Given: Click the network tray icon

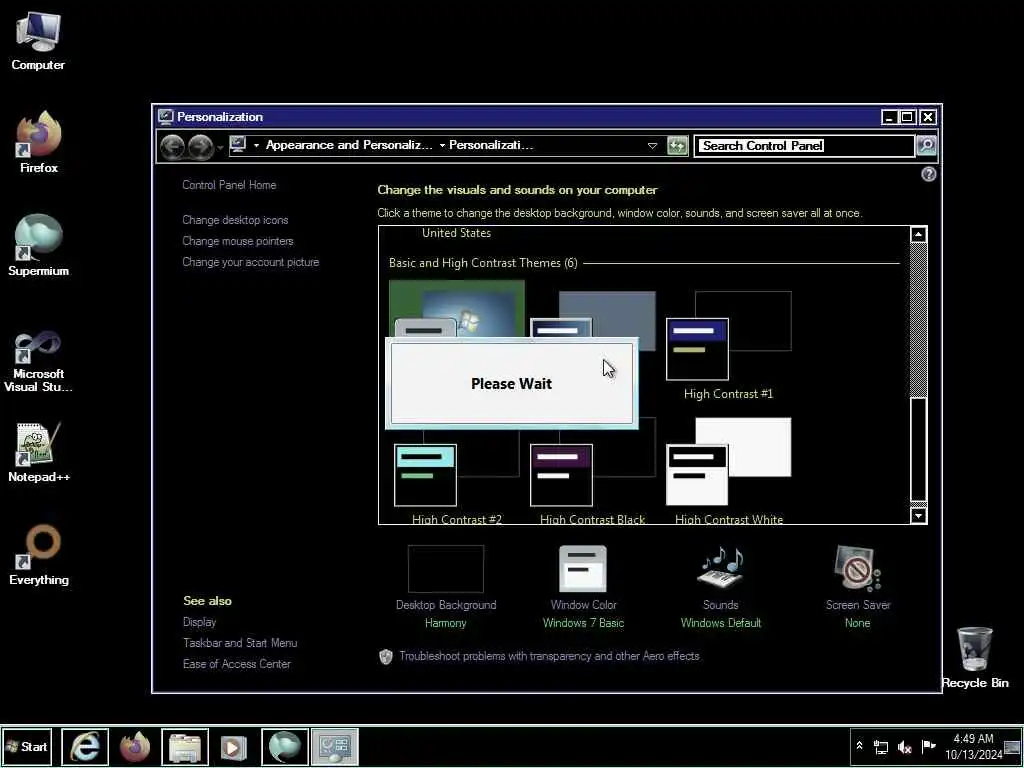Looking at the screenshot, I should click(881, 746).
